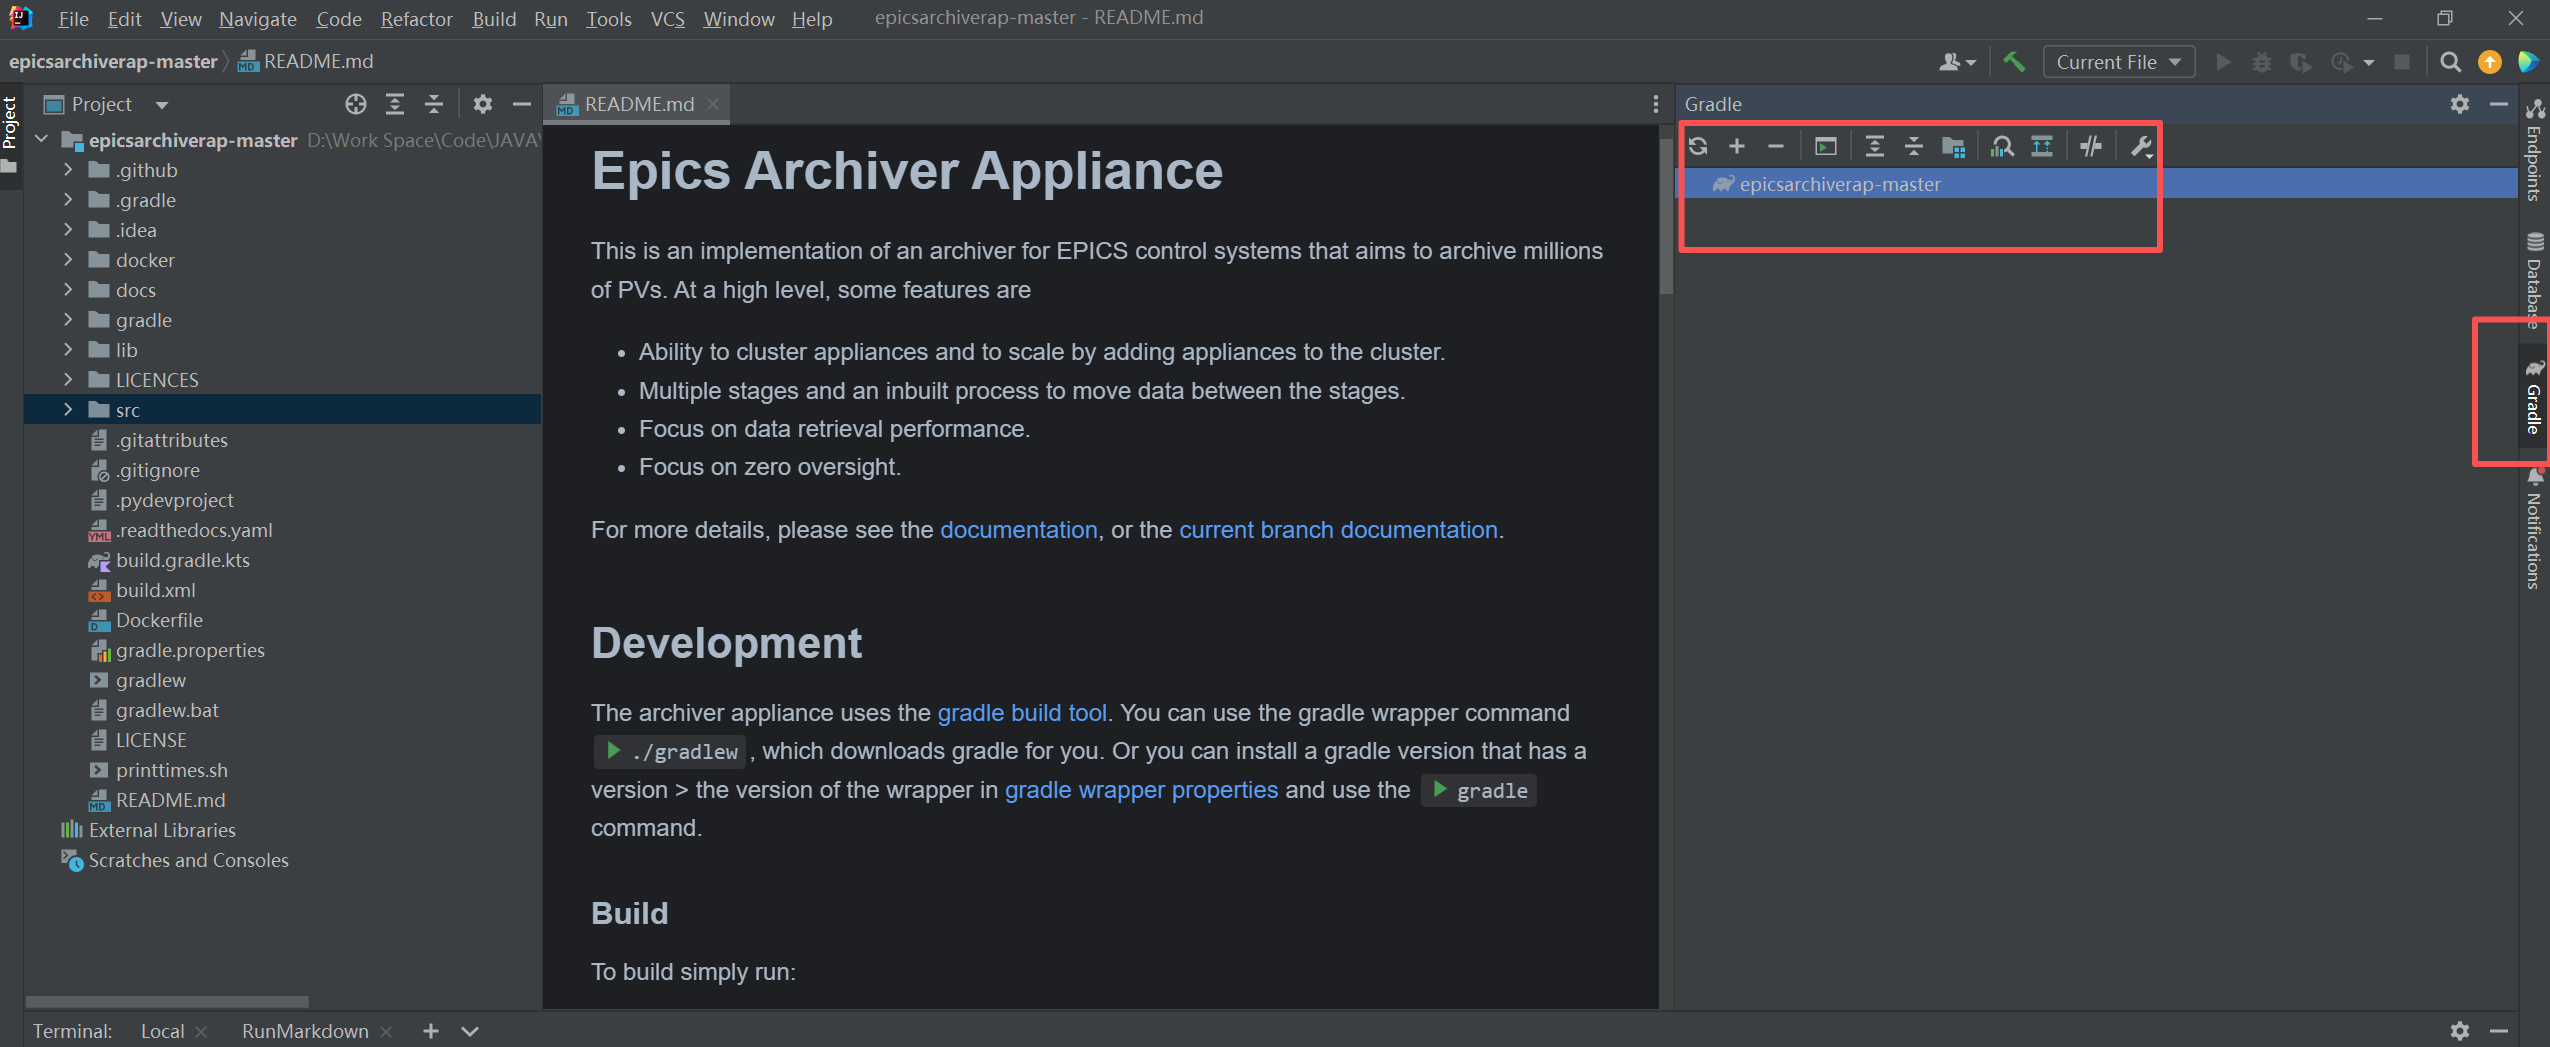Click the orange IDE update icon
This screenshot has width=2550, height=1047.
click(x=2489, y=62)
